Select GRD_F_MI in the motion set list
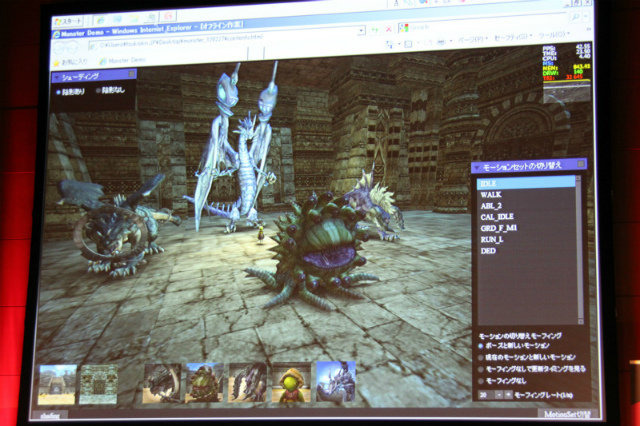Screen dimensions: 640x426 526,228
